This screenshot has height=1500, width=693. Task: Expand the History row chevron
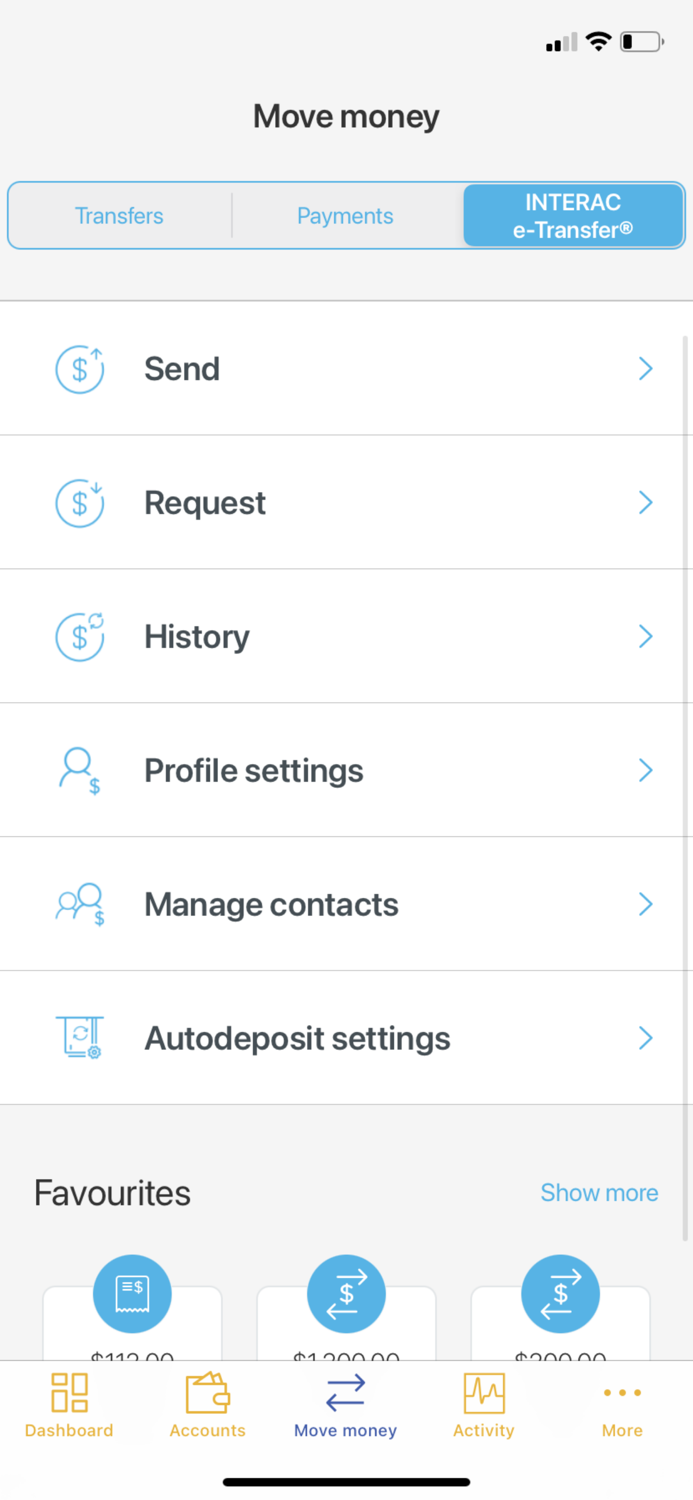point(645,636)
